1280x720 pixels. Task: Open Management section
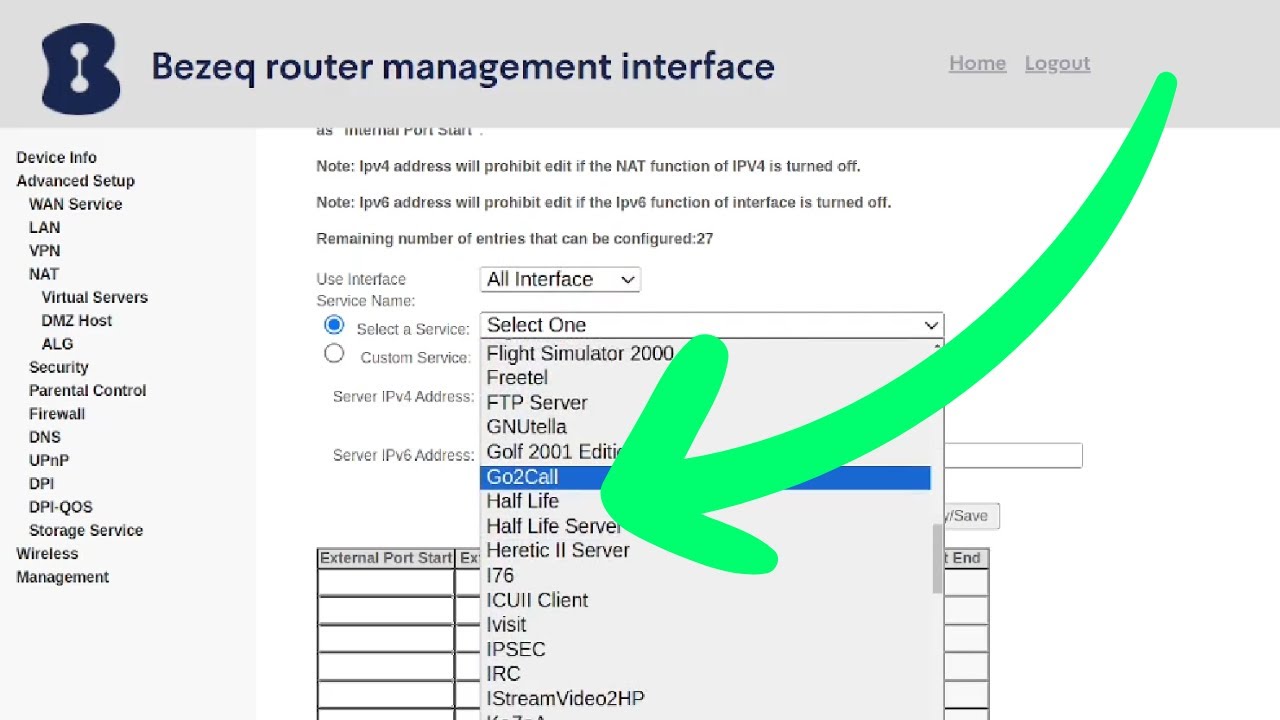coord(62,577)
